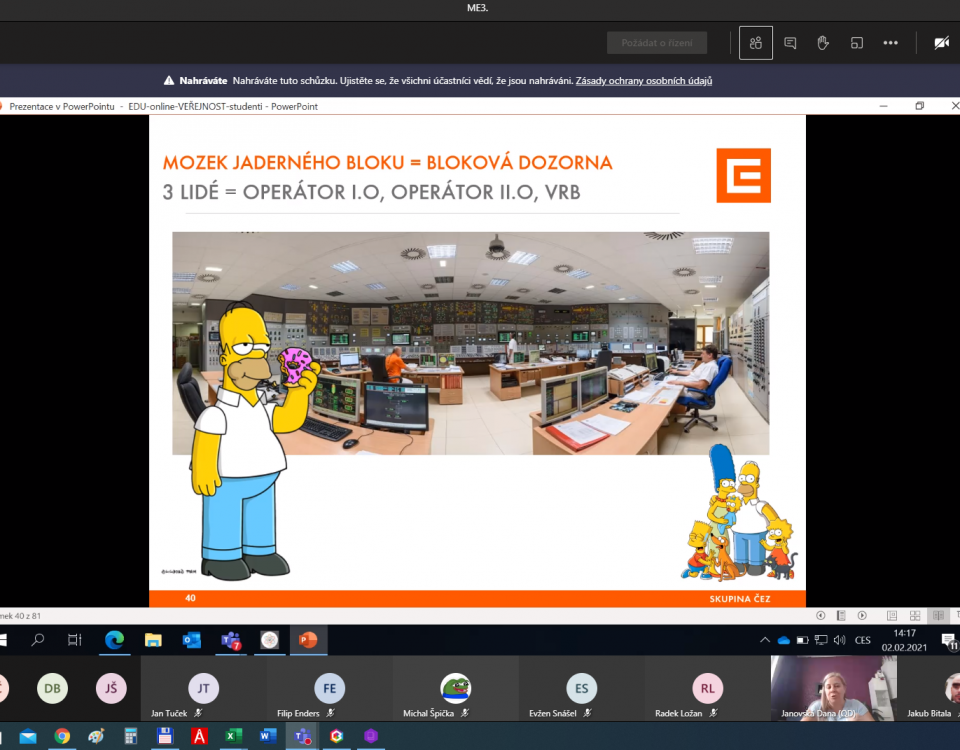Open the slide menu icon between the arrows

841,615
